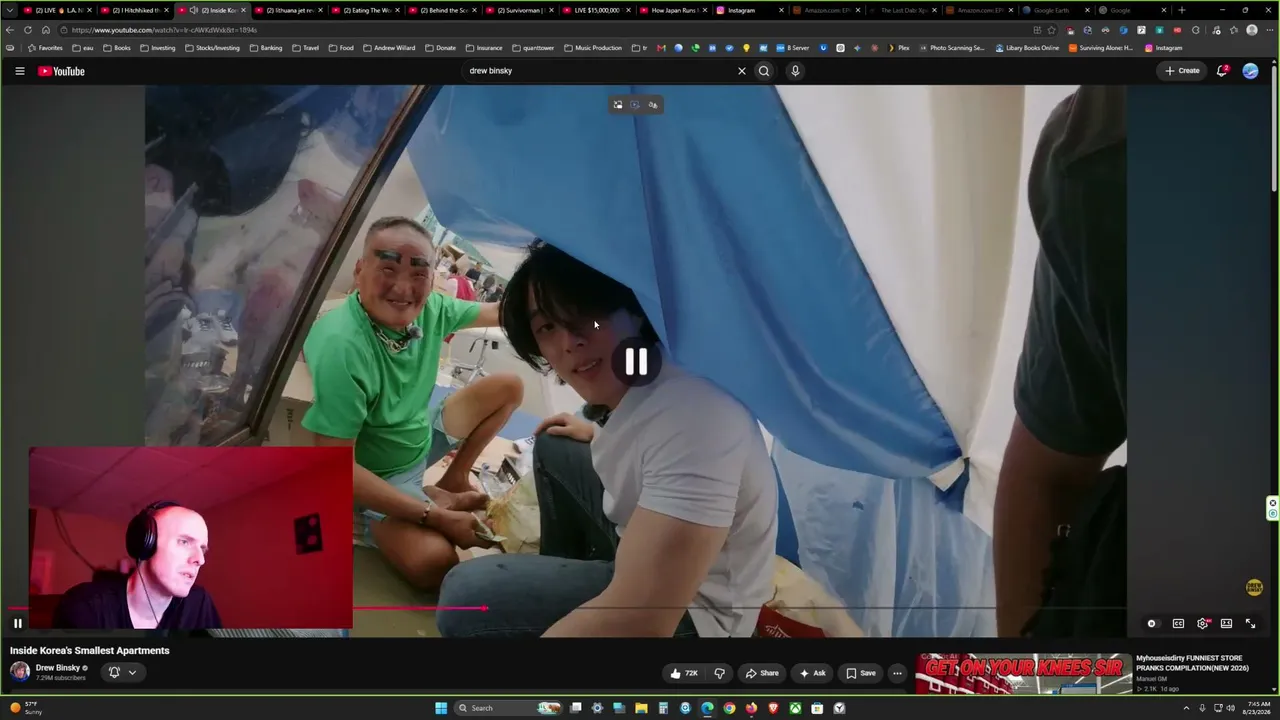
Task: Start voice search with the microphone
Action: [x=795, y=71]
